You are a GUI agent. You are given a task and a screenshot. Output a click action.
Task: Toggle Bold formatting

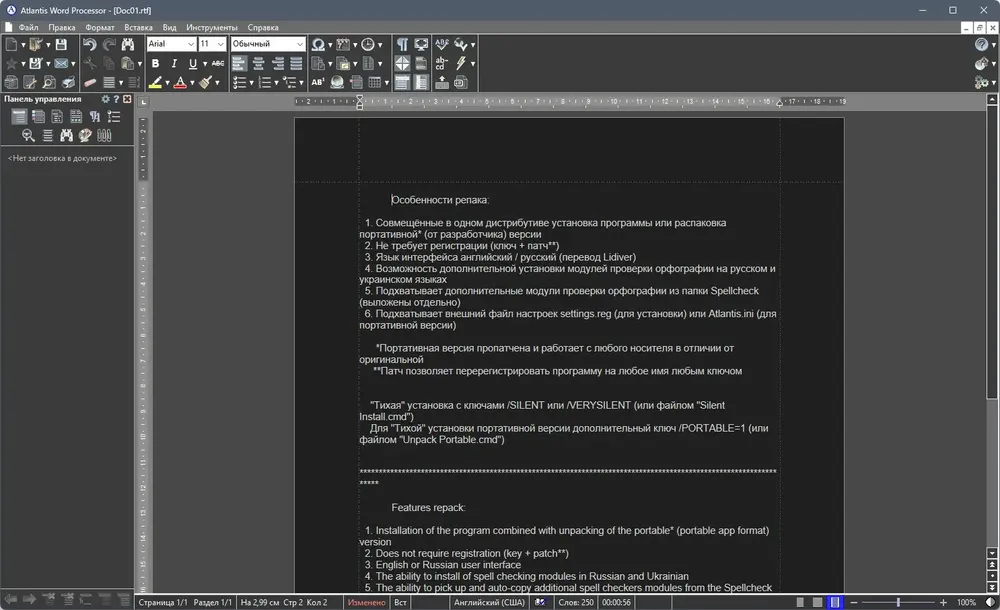[155, 63]
